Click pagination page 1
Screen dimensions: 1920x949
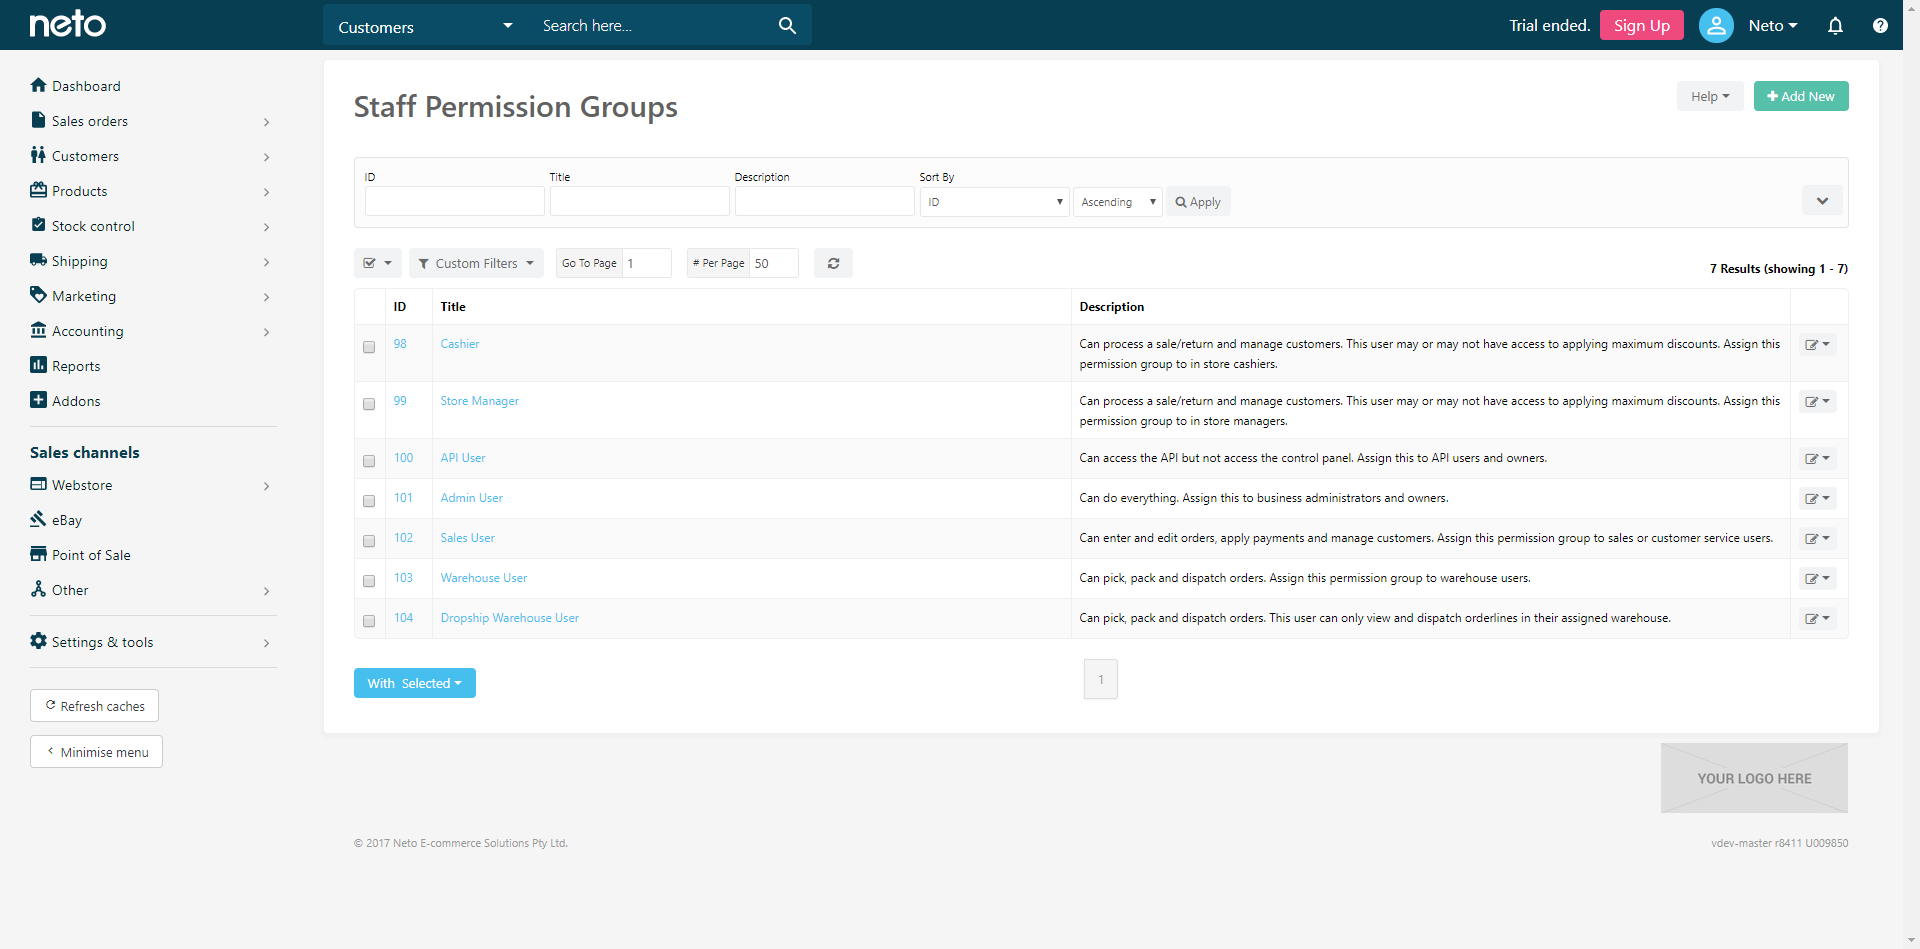pos(1100,680)
